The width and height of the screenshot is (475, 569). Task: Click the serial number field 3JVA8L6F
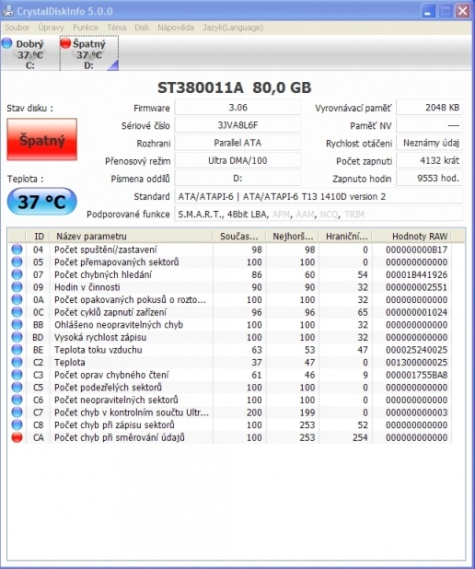click(238, 125)
